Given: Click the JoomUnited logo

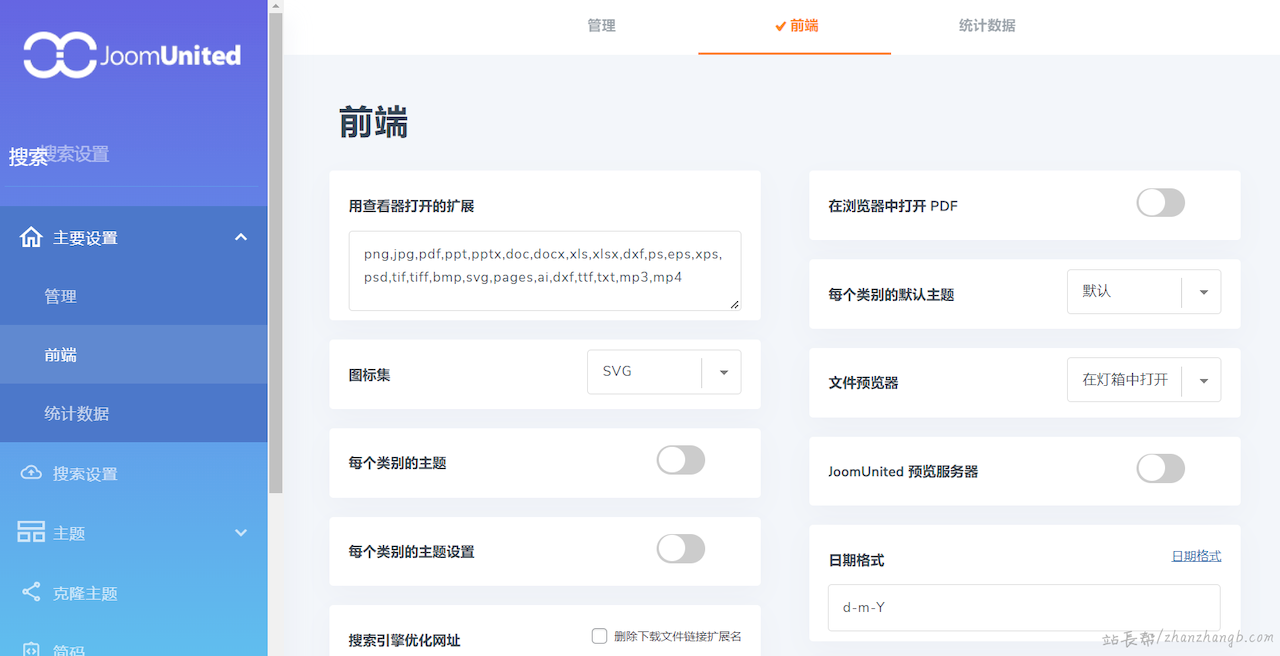Looking at the screenshot, I should click(x=132, y=55).
